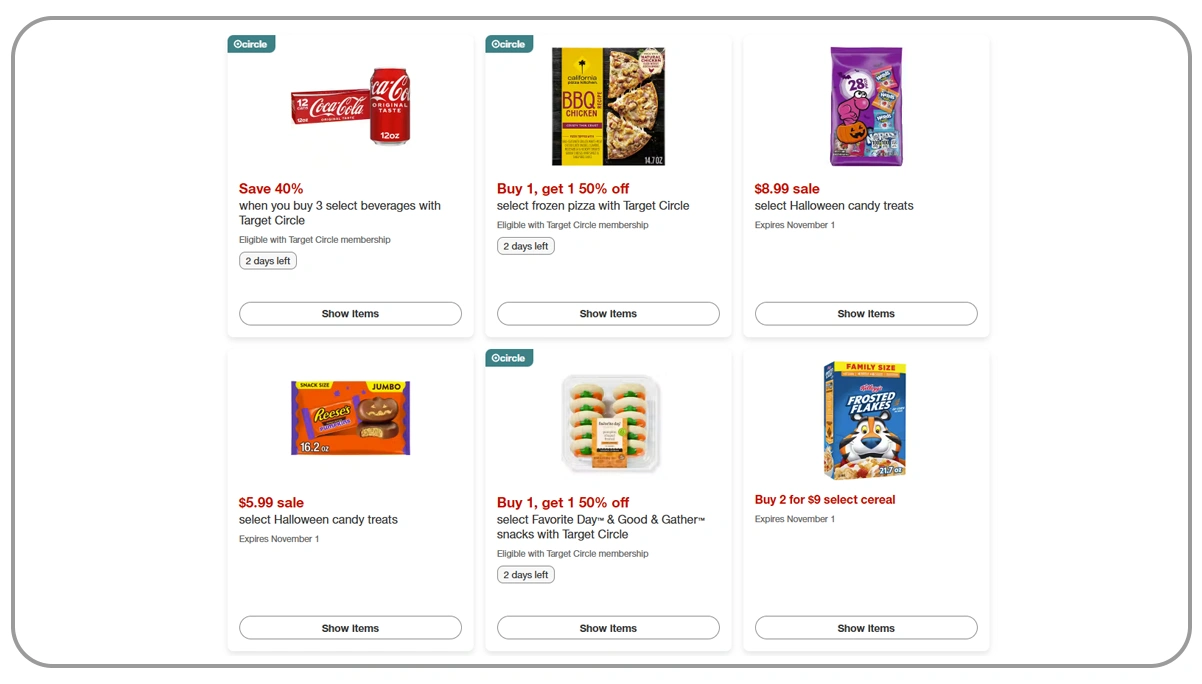
Task: Click the 2 days left badge on pizza offer
Action: point(525,245)
